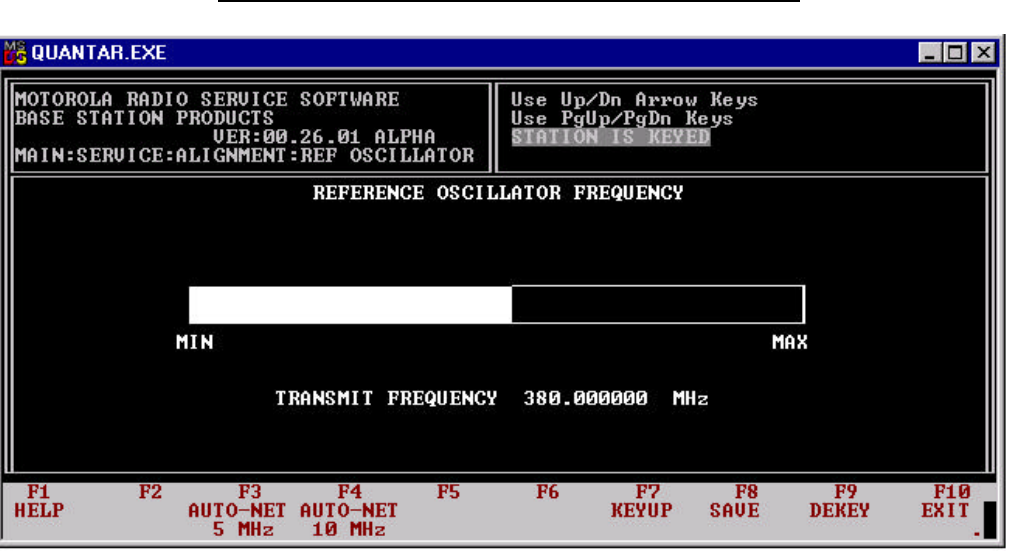Click the Use PgUp/PgDn Keys hint
Screen dimensions: 1009x551
coord(622,118)
